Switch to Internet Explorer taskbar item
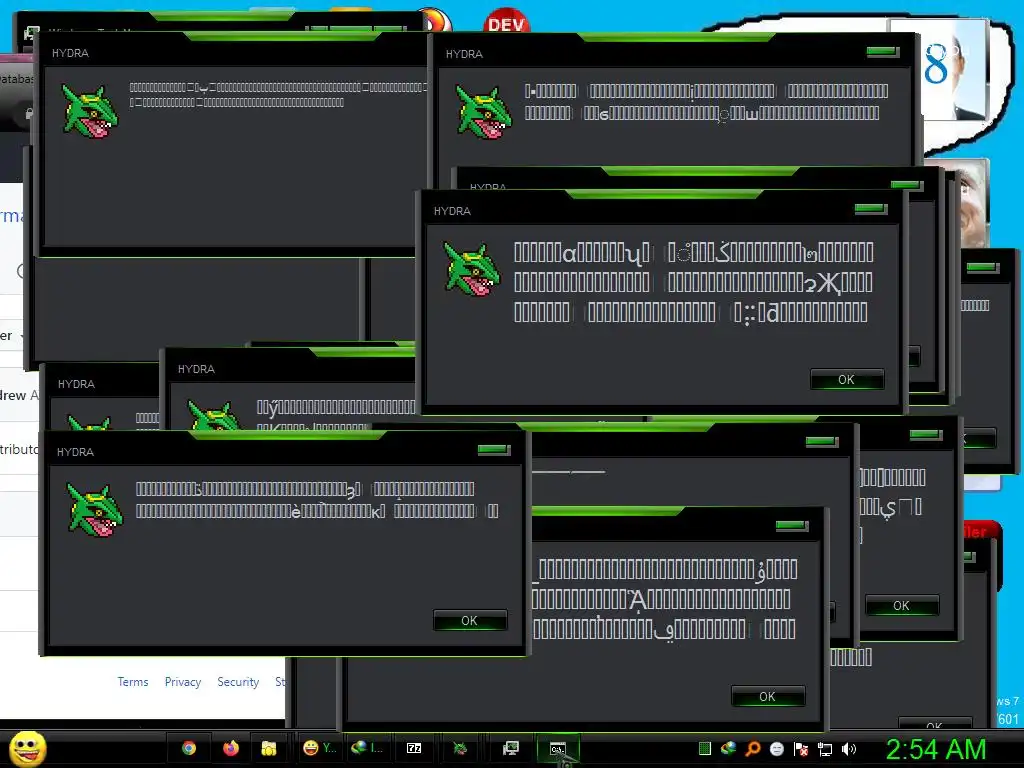 (x=367, y=748)
